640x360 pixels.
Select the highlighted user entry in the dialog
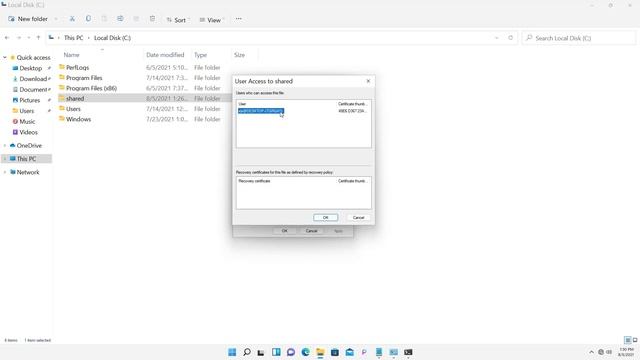[260, 111]
